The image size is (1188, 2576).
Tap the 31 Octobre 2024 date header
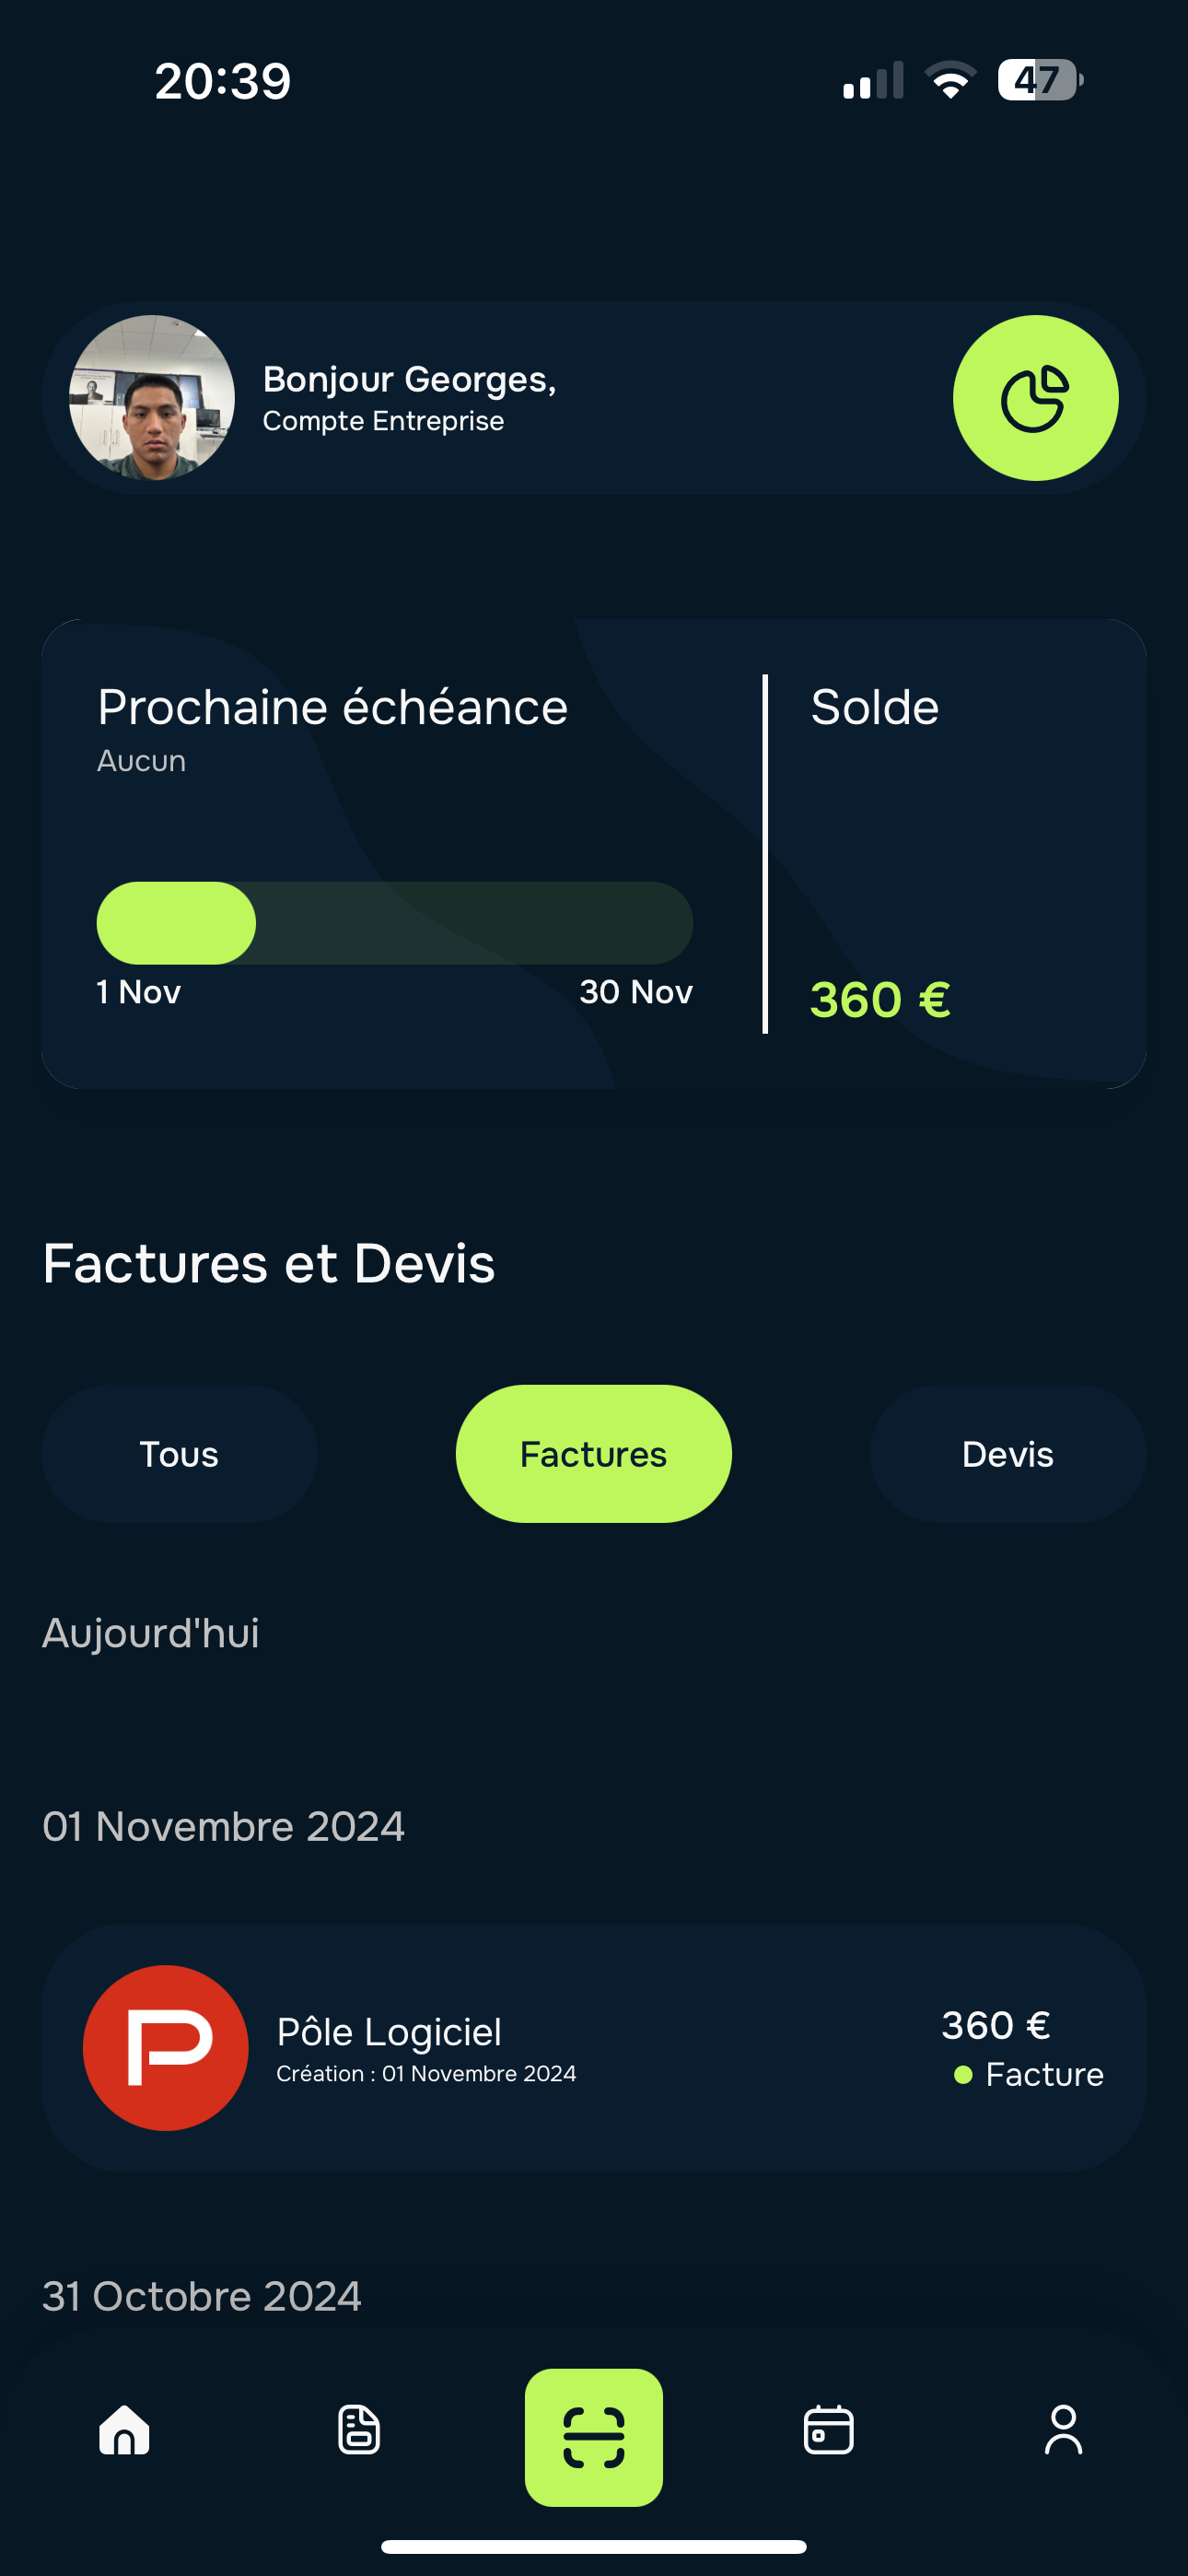202,2296
